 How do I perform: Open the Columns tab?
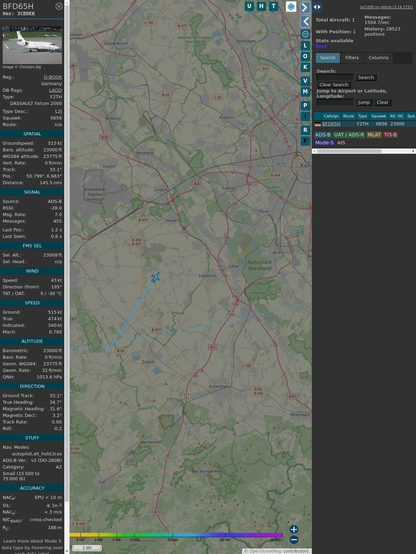(379, 58)
